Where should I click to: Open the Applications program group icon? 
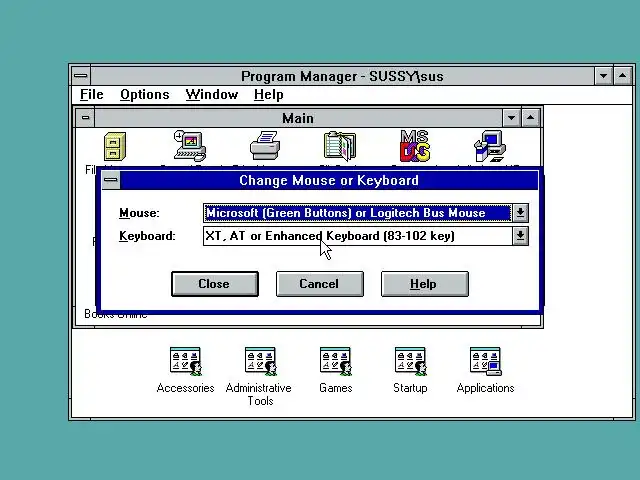[x=485, y=362]
